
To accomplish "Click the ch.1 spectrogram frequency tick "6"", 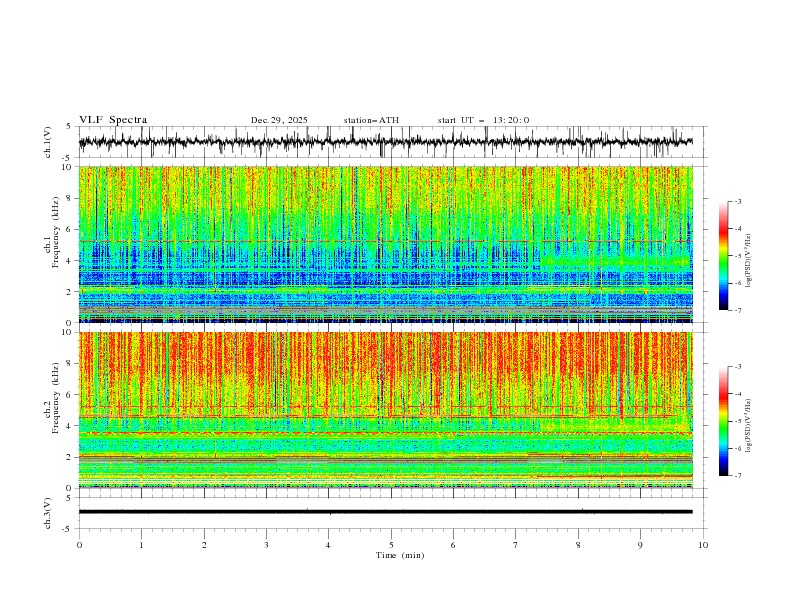I will coord(71,229).
